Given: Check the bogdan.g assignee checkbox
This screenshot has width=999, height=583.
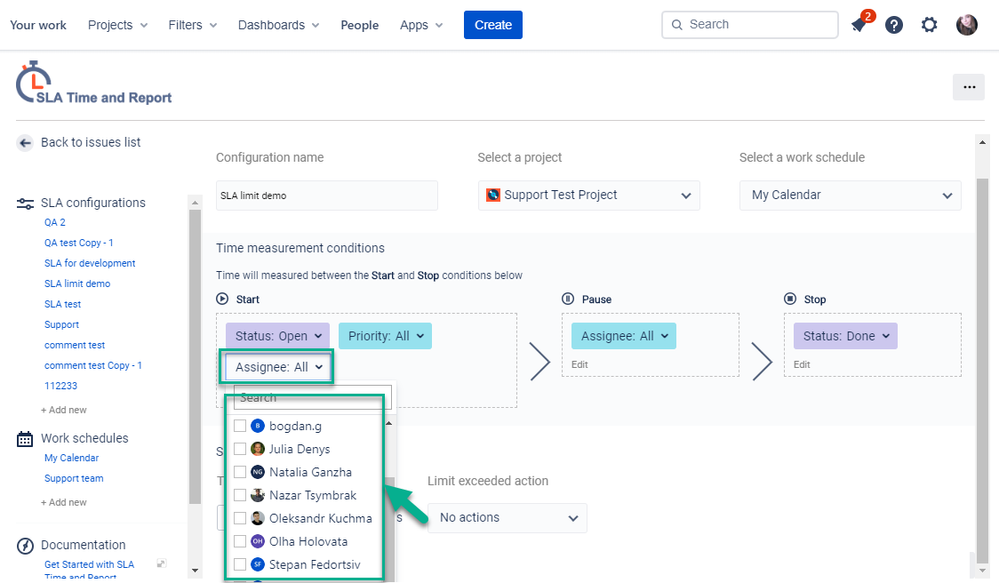Looking at the screenshot, I should click(240, 426).
